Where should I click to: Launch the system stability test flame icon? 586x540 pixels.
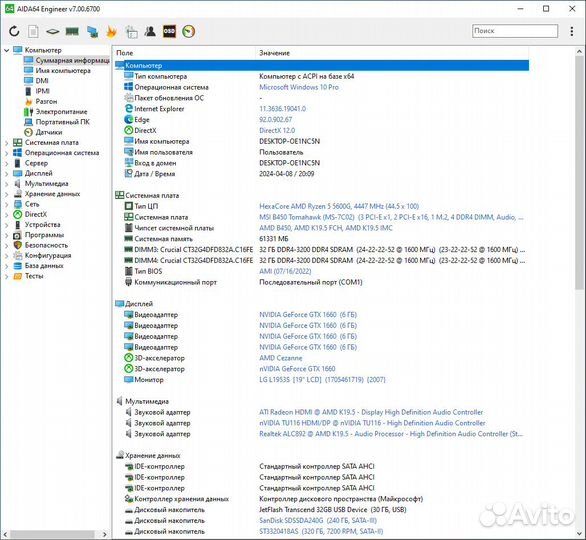[111, 31]
